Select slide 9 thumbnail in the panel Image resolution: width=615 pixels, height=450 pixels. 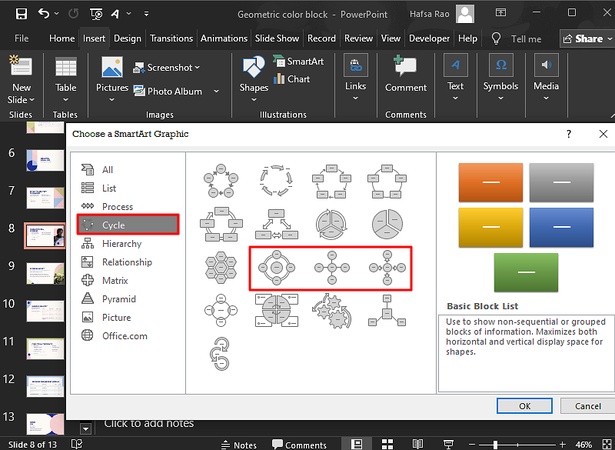45,271
